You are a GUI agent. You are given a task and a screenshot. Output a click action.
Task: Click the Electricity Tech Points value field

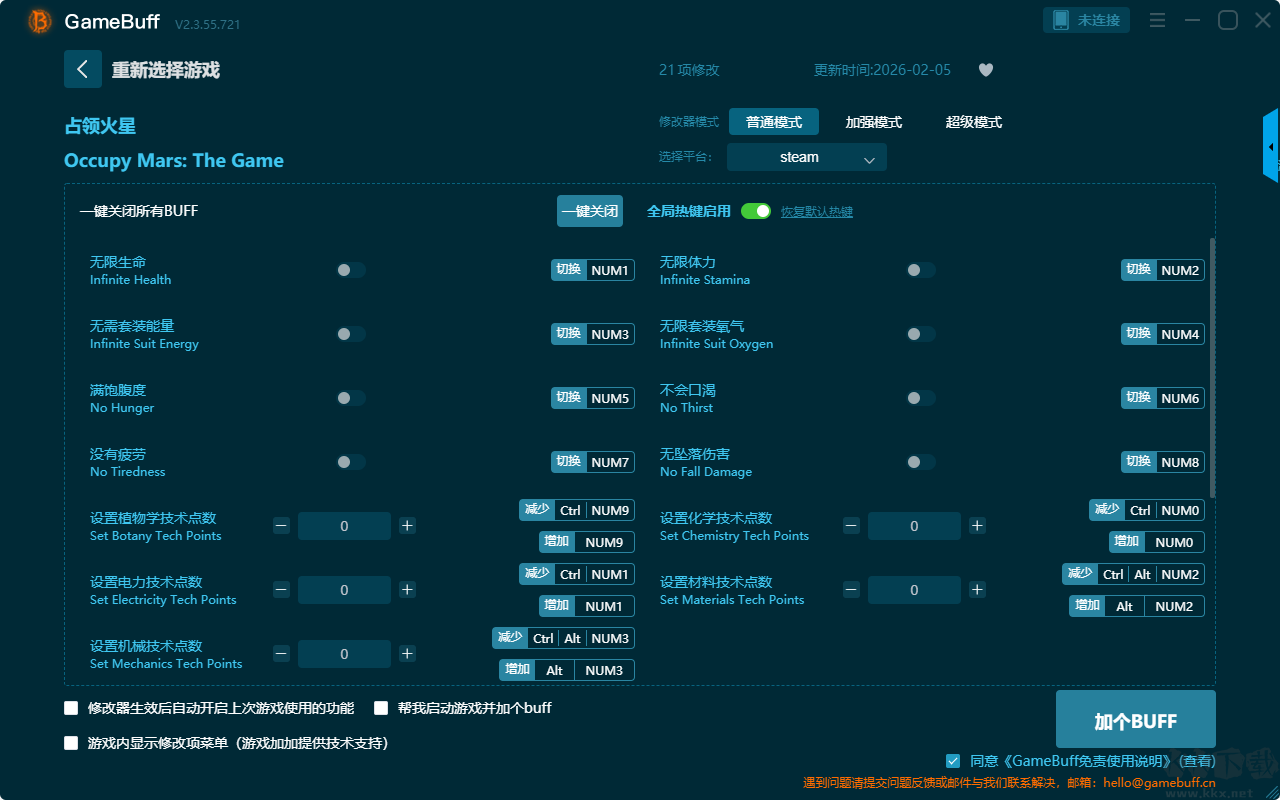[344, 590]
